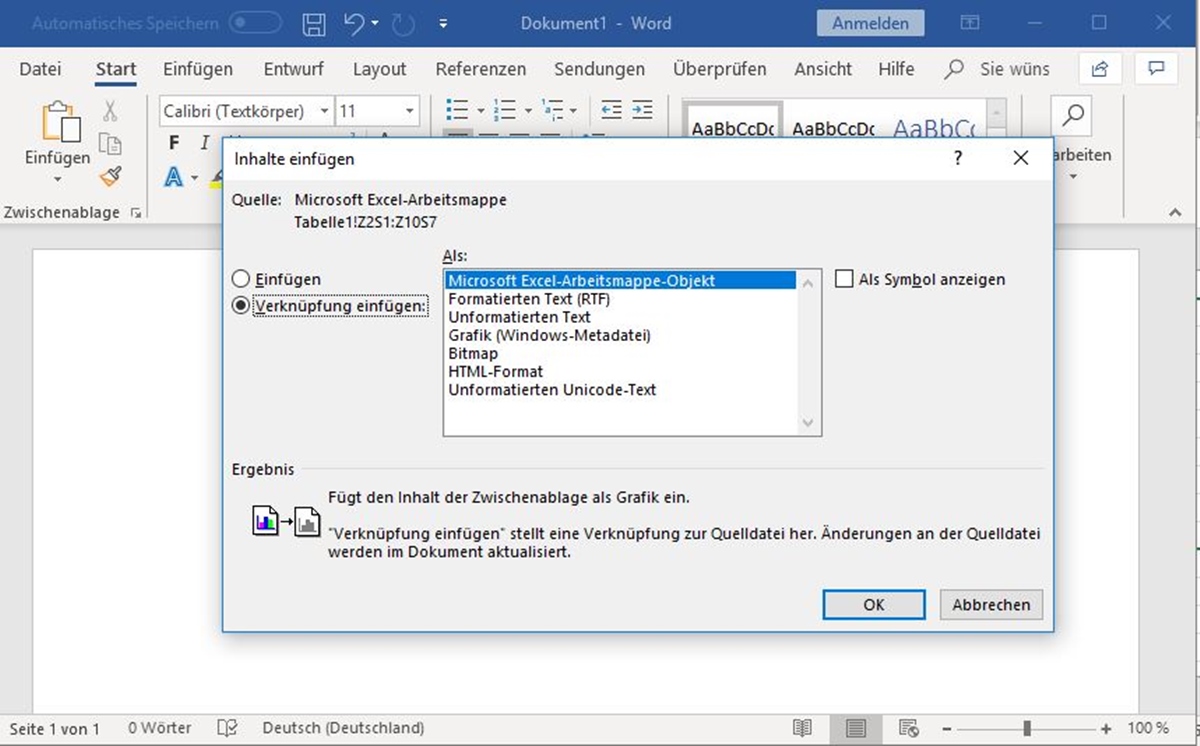Increase indent with the ribbon icon
1200x746 pixels.
point(642,110)
